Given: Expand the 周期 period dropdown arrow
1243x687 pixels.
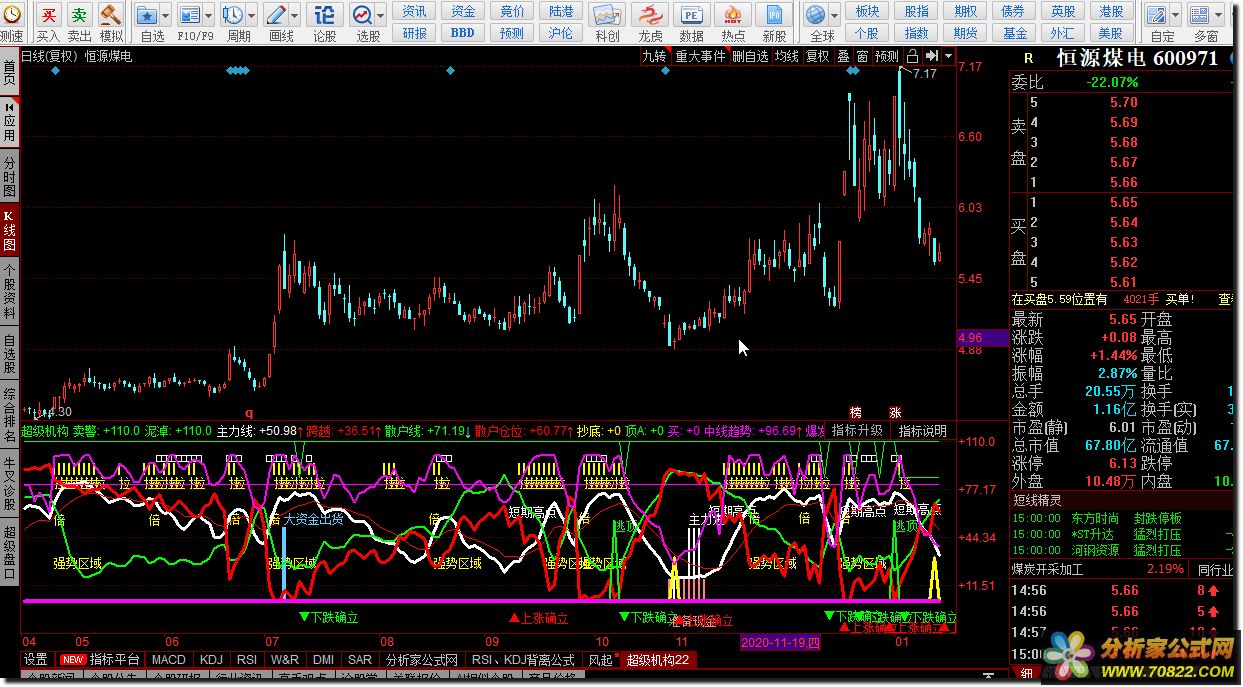Looking at the screenshot, I should pos(250,16).
